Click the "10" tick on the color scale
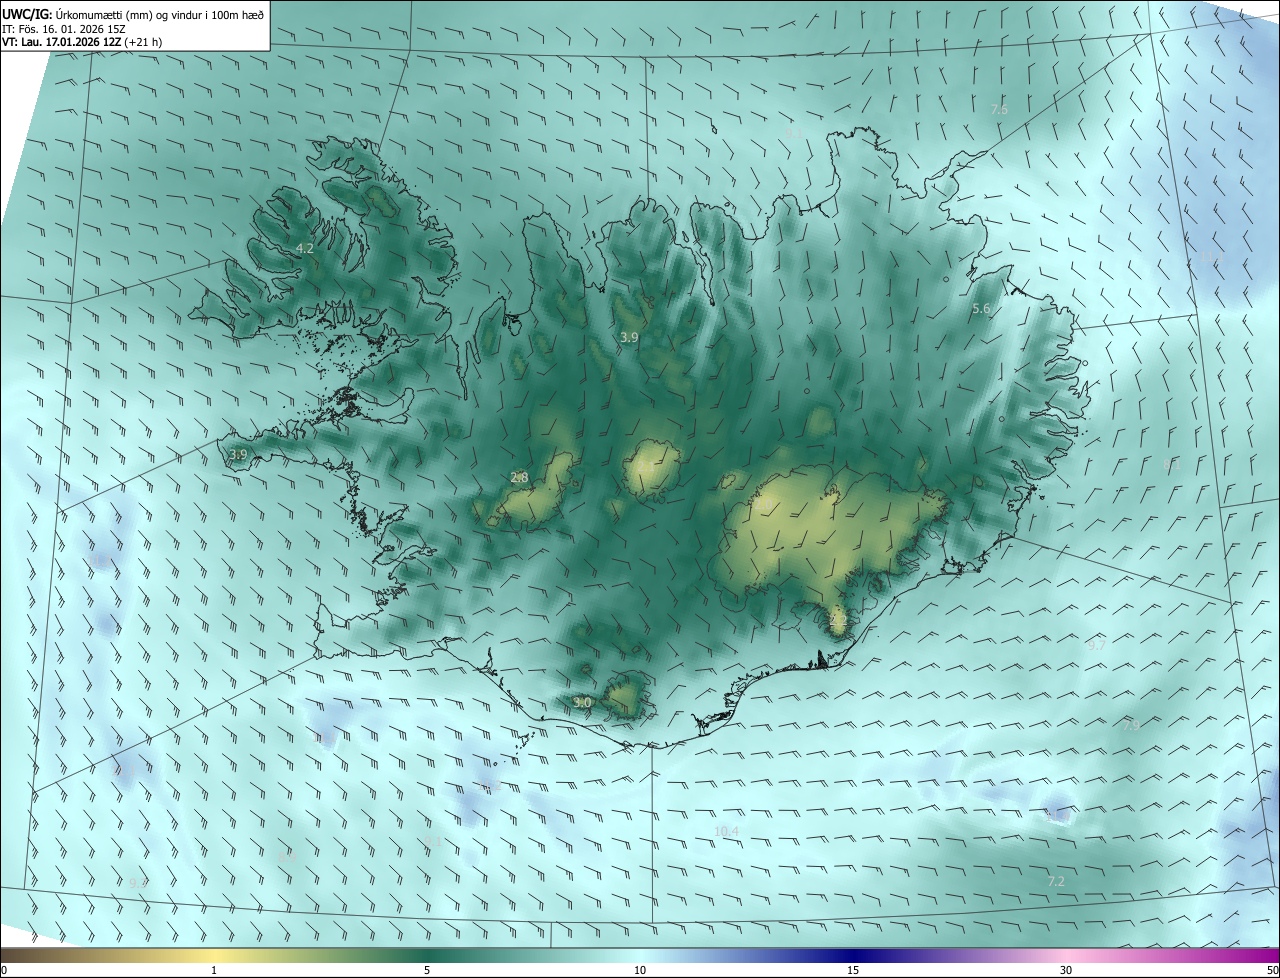The width and height of the screenshot is (1280, 978). [640, 970]
